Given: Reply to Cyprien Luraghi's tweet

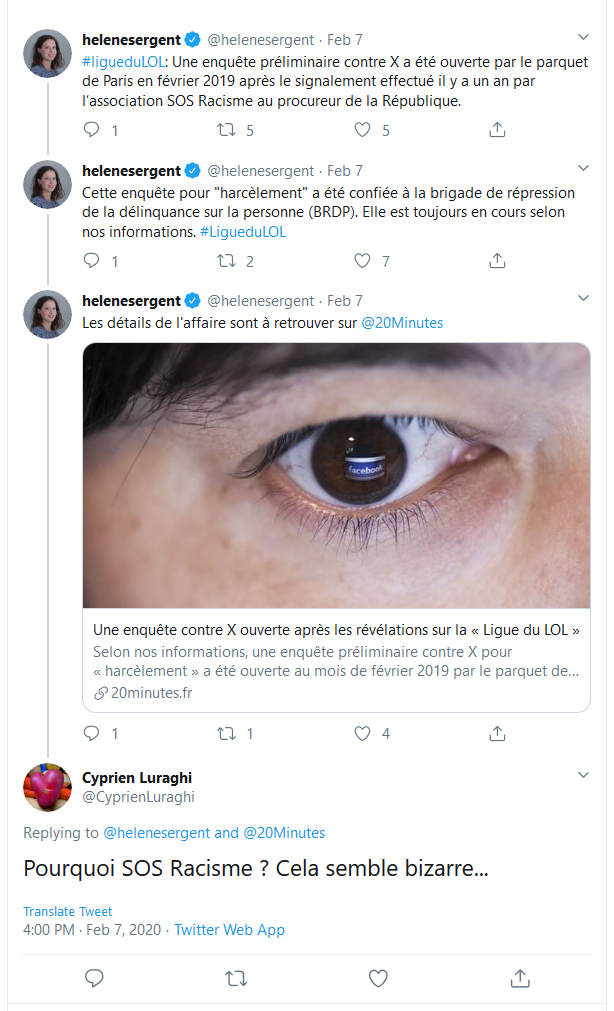Looking at the screenshot, I should coord(94,978).
